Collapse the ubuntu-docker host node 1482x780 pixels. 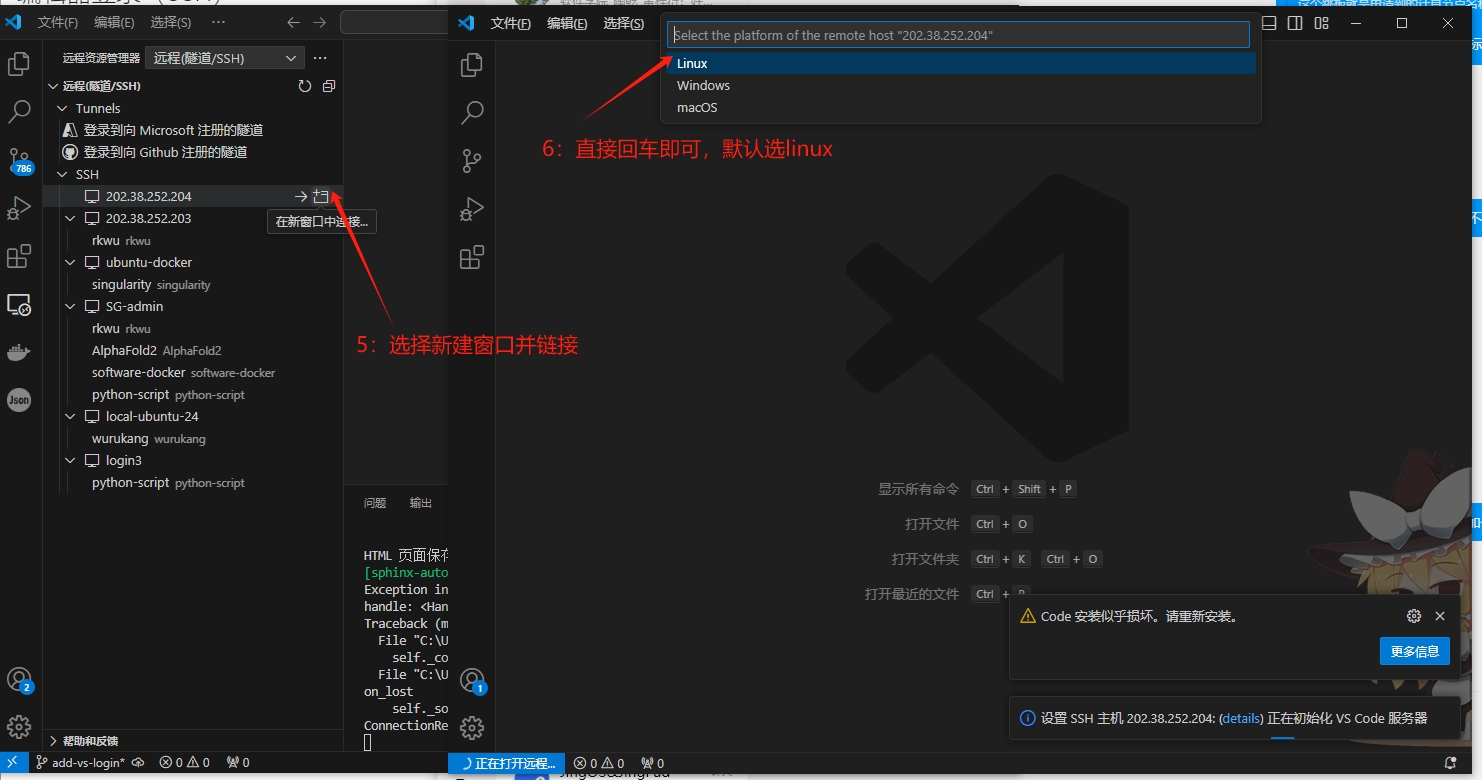point(70,262)
